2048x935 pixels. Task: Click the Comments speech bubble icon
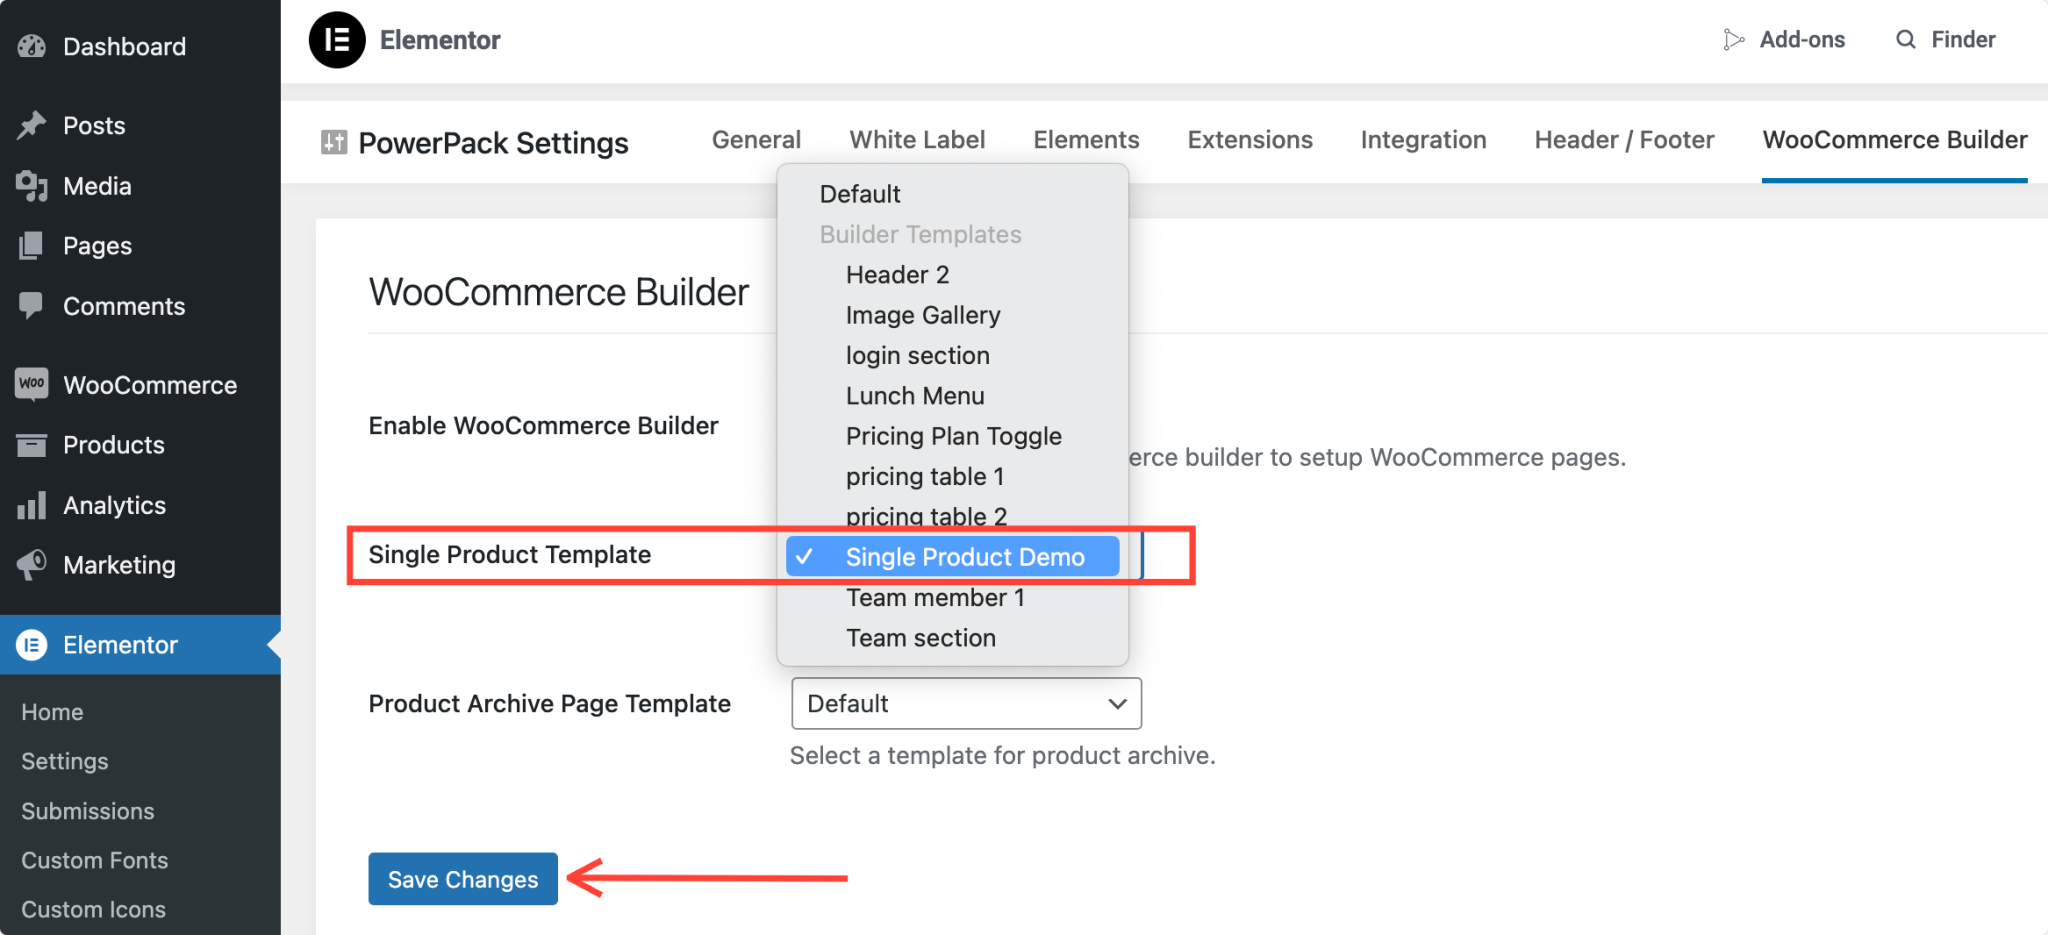coord(32,305)
